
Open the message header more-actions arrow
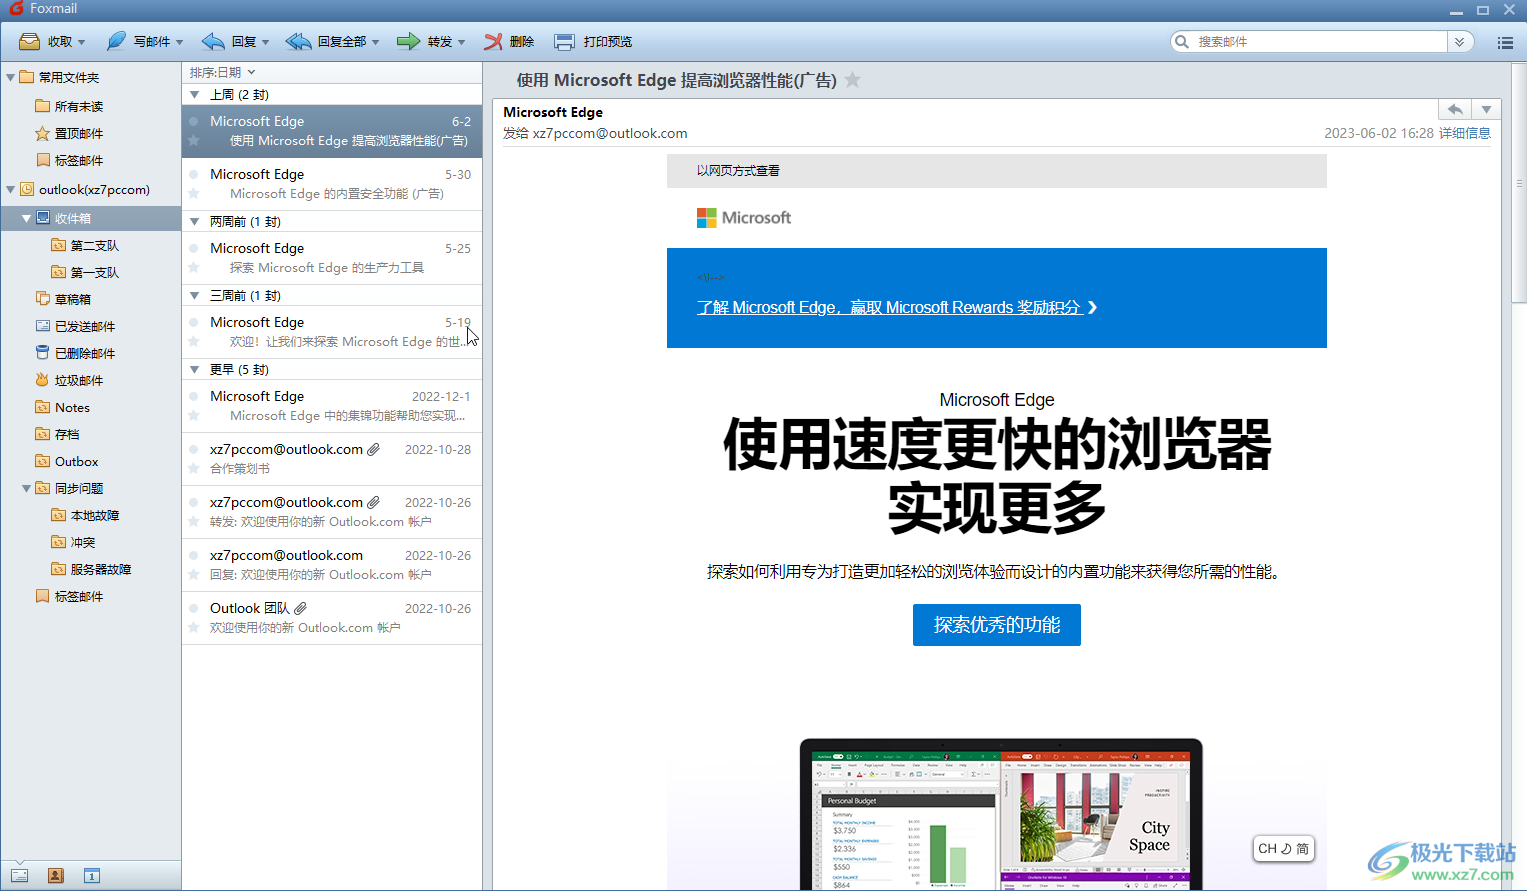coord(1487,109)
